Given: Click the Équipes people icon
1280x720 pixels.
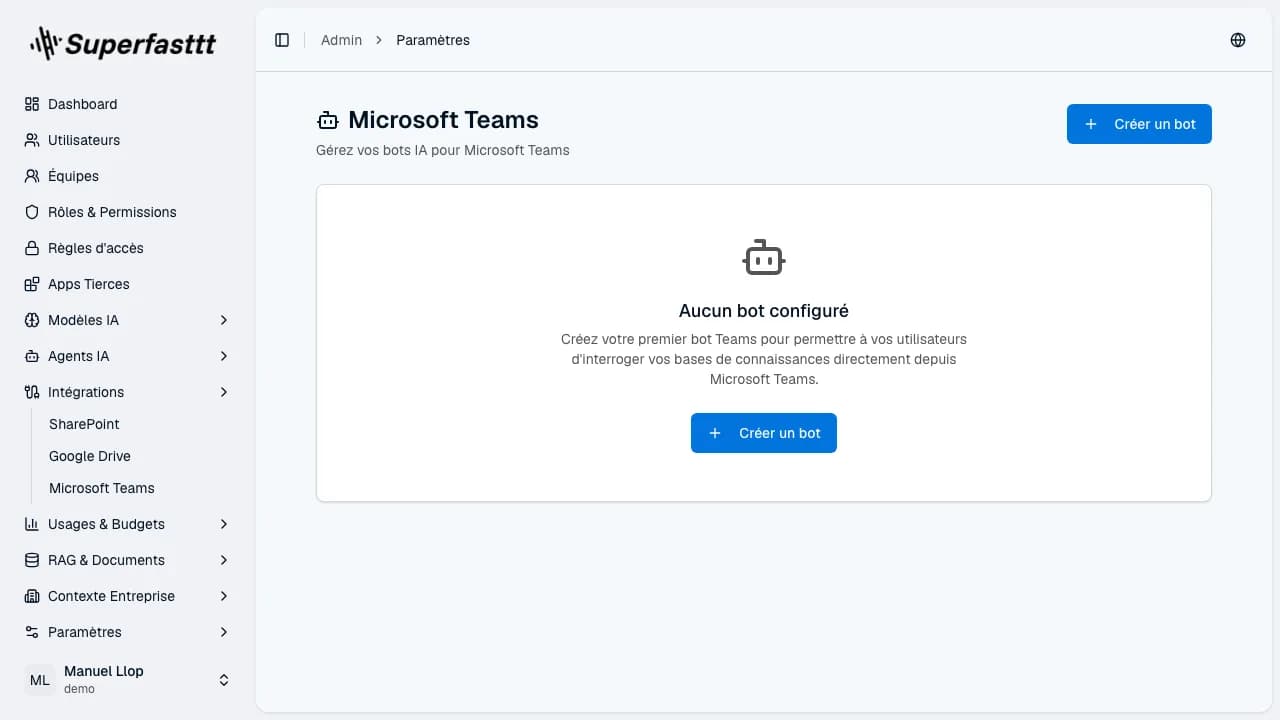Looking at the screenshot, I should [32, 176].
